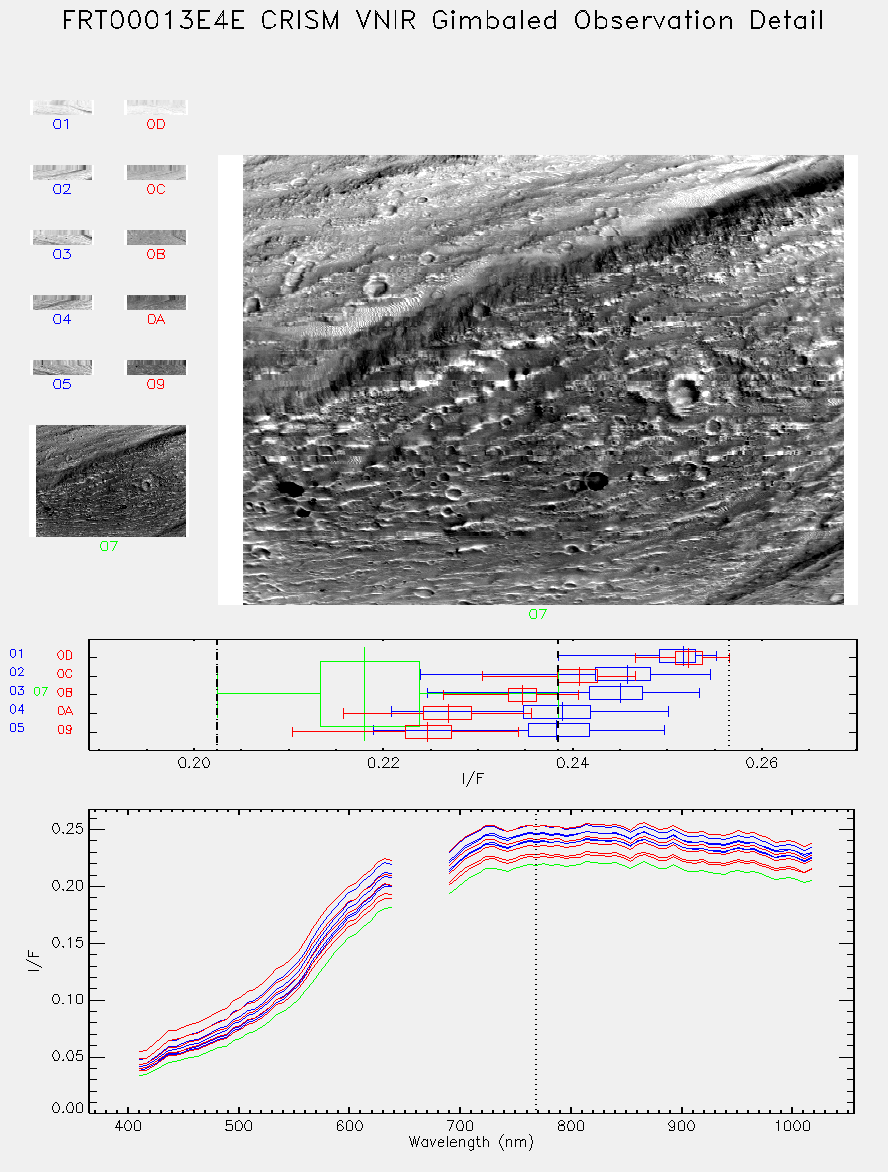Click the 0B thumbnail strip

pyautogui.click(x=155, y=238)
